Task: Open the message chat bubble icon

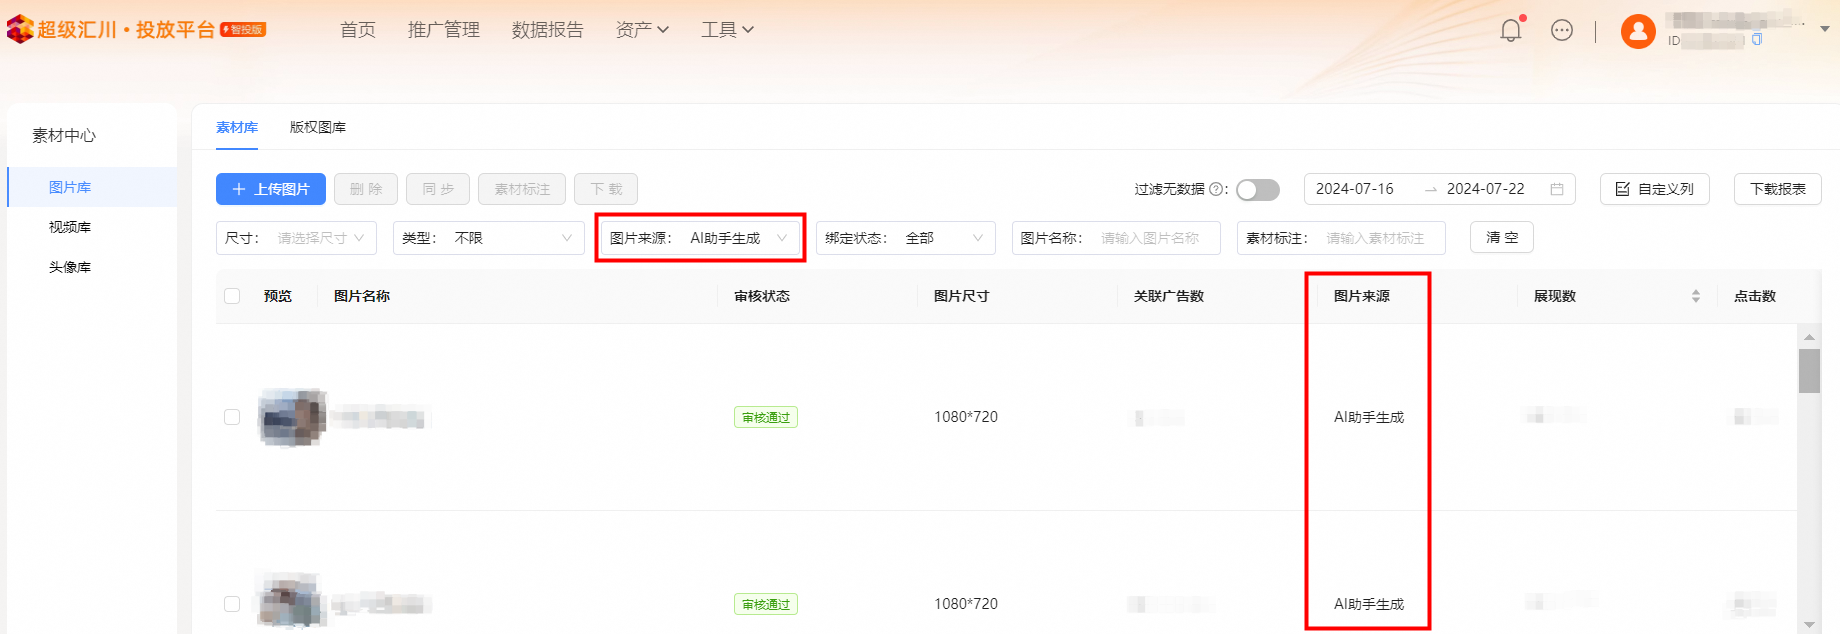Action: coord(1562,31)
